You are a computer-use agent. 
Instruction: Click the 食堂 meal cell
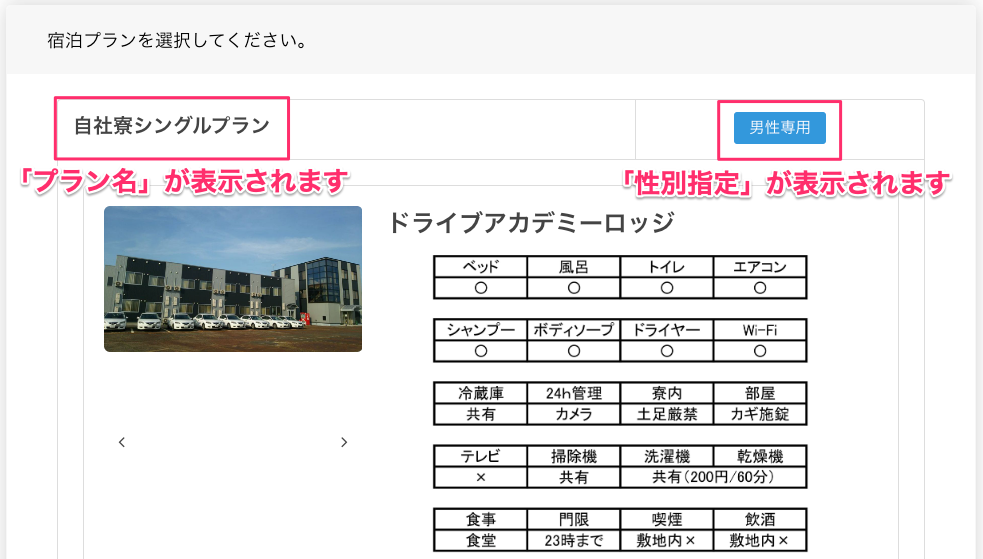pos(480,541)
